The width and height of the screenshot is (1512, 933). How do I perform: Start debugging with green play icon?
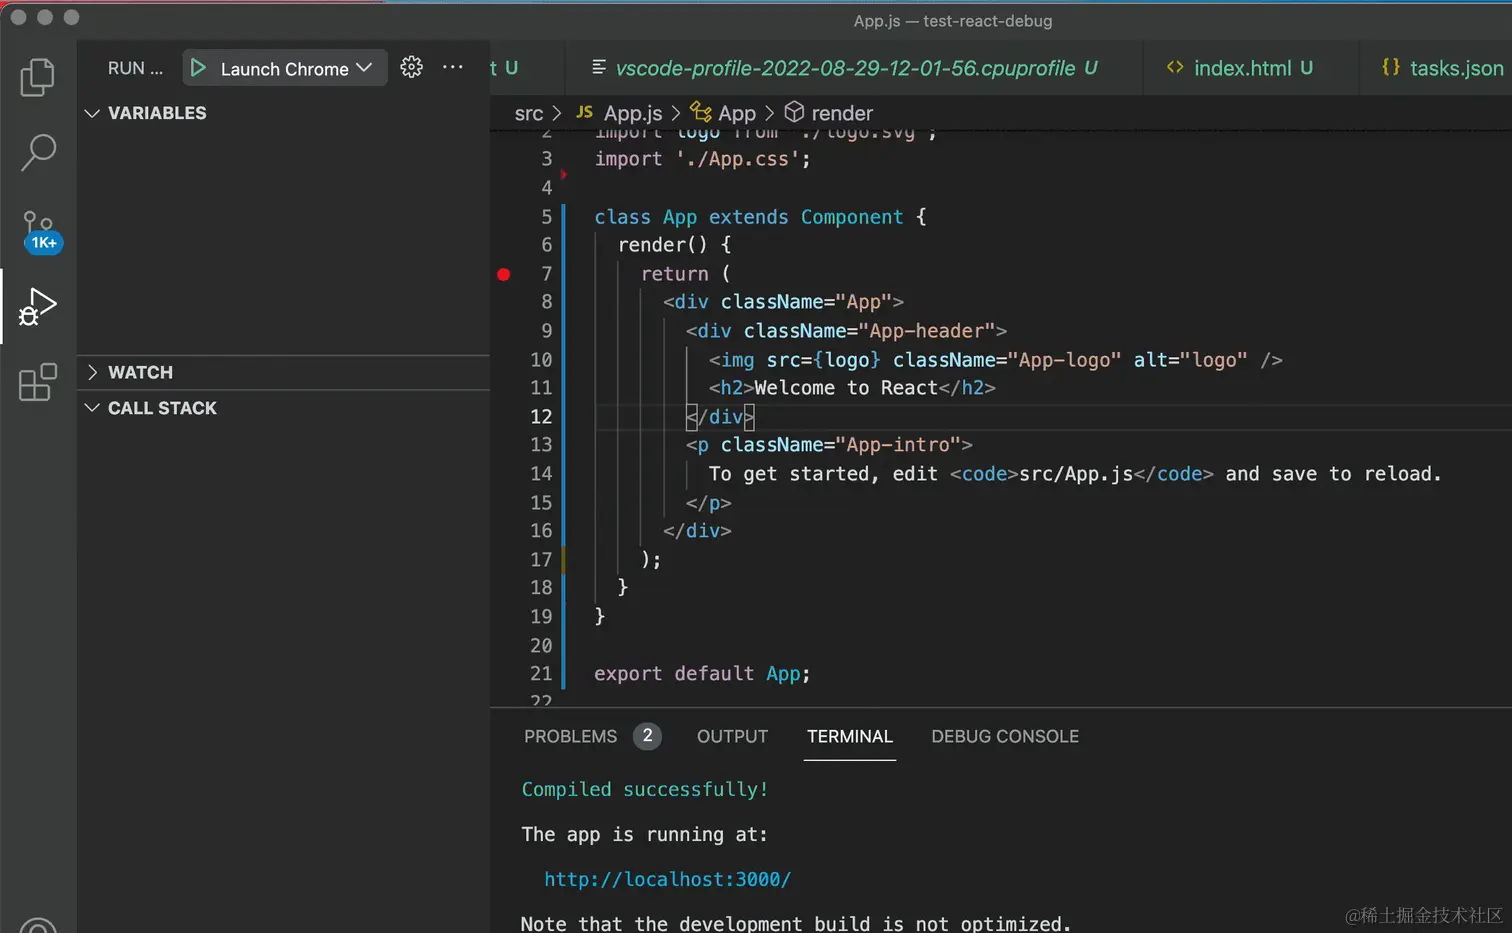198,68
